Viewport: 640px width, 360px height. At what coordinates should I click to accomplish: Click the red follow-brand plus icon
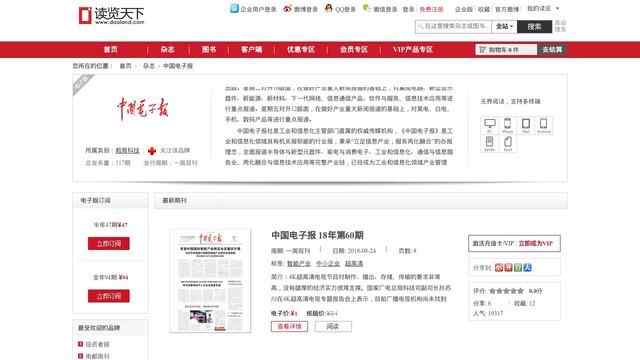pos(152,151)
